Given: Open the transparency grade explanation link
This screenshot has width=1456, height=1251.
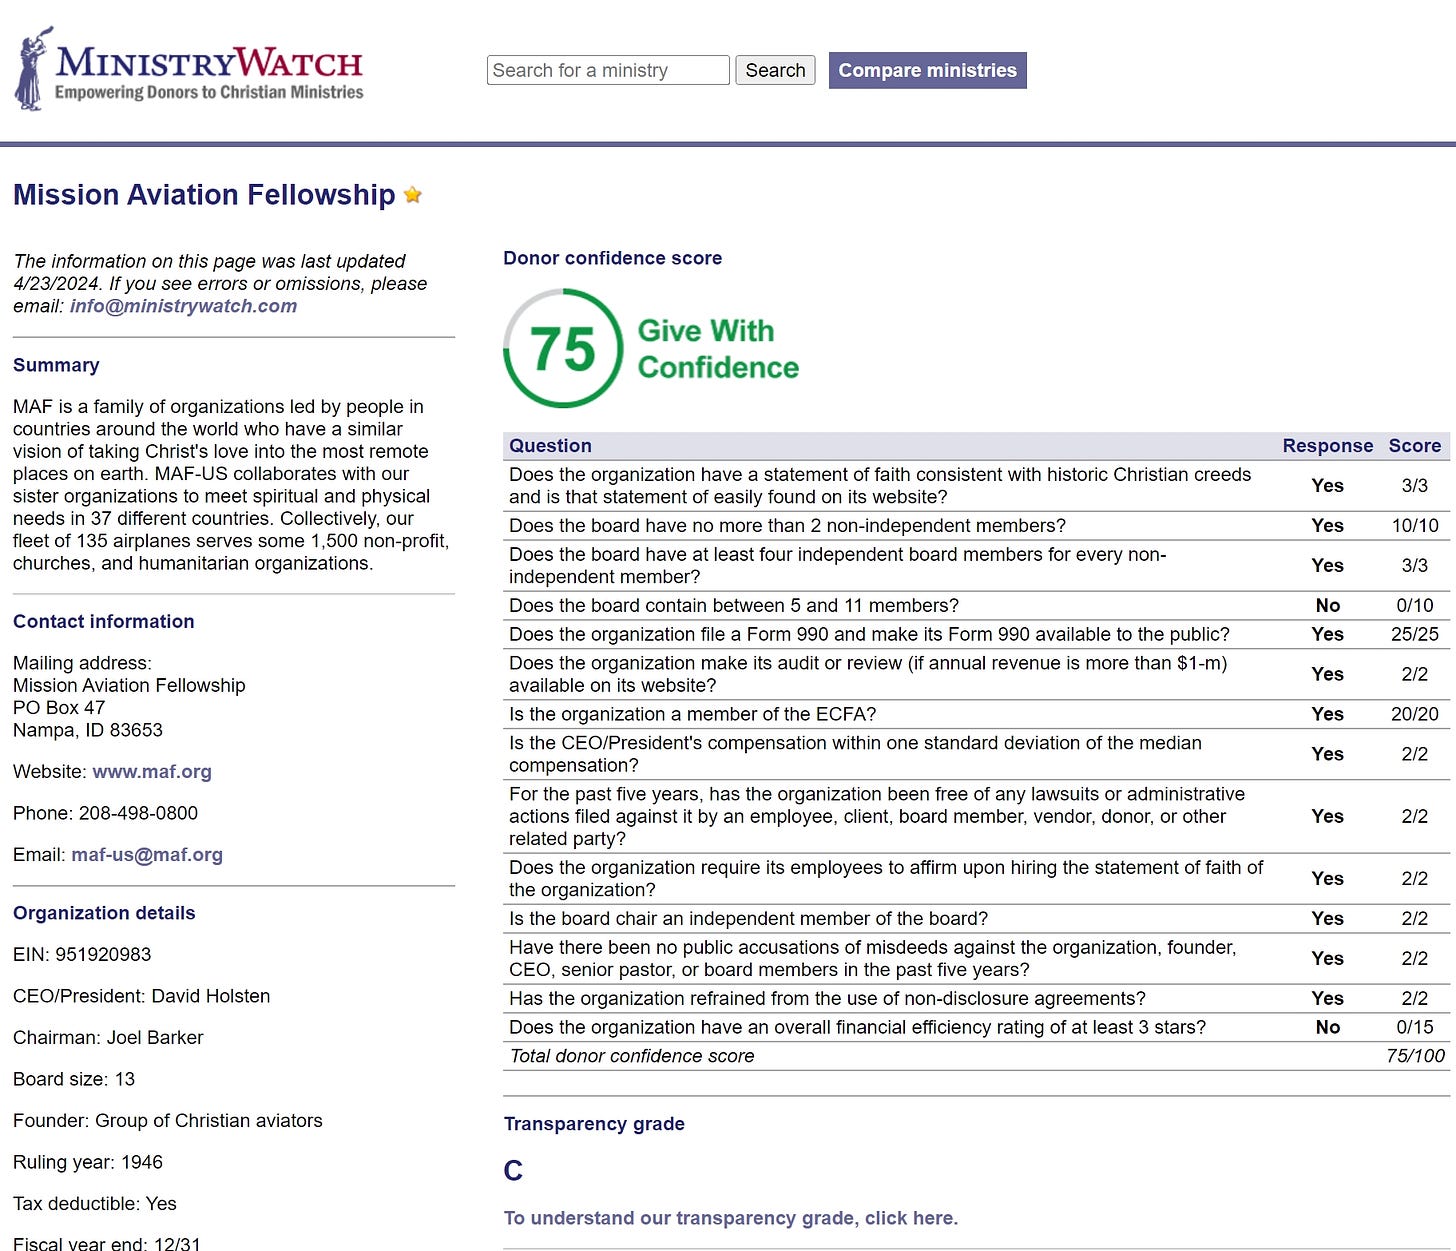Looking at the screenshot, I should click(x=730, y=1218).
